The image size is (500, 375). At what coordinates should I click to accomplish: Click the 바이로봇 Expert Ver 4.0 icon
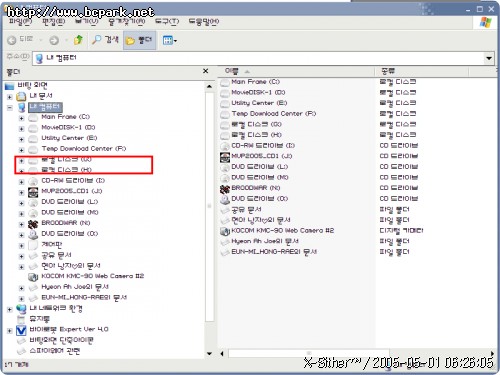(x=21, y=330)
